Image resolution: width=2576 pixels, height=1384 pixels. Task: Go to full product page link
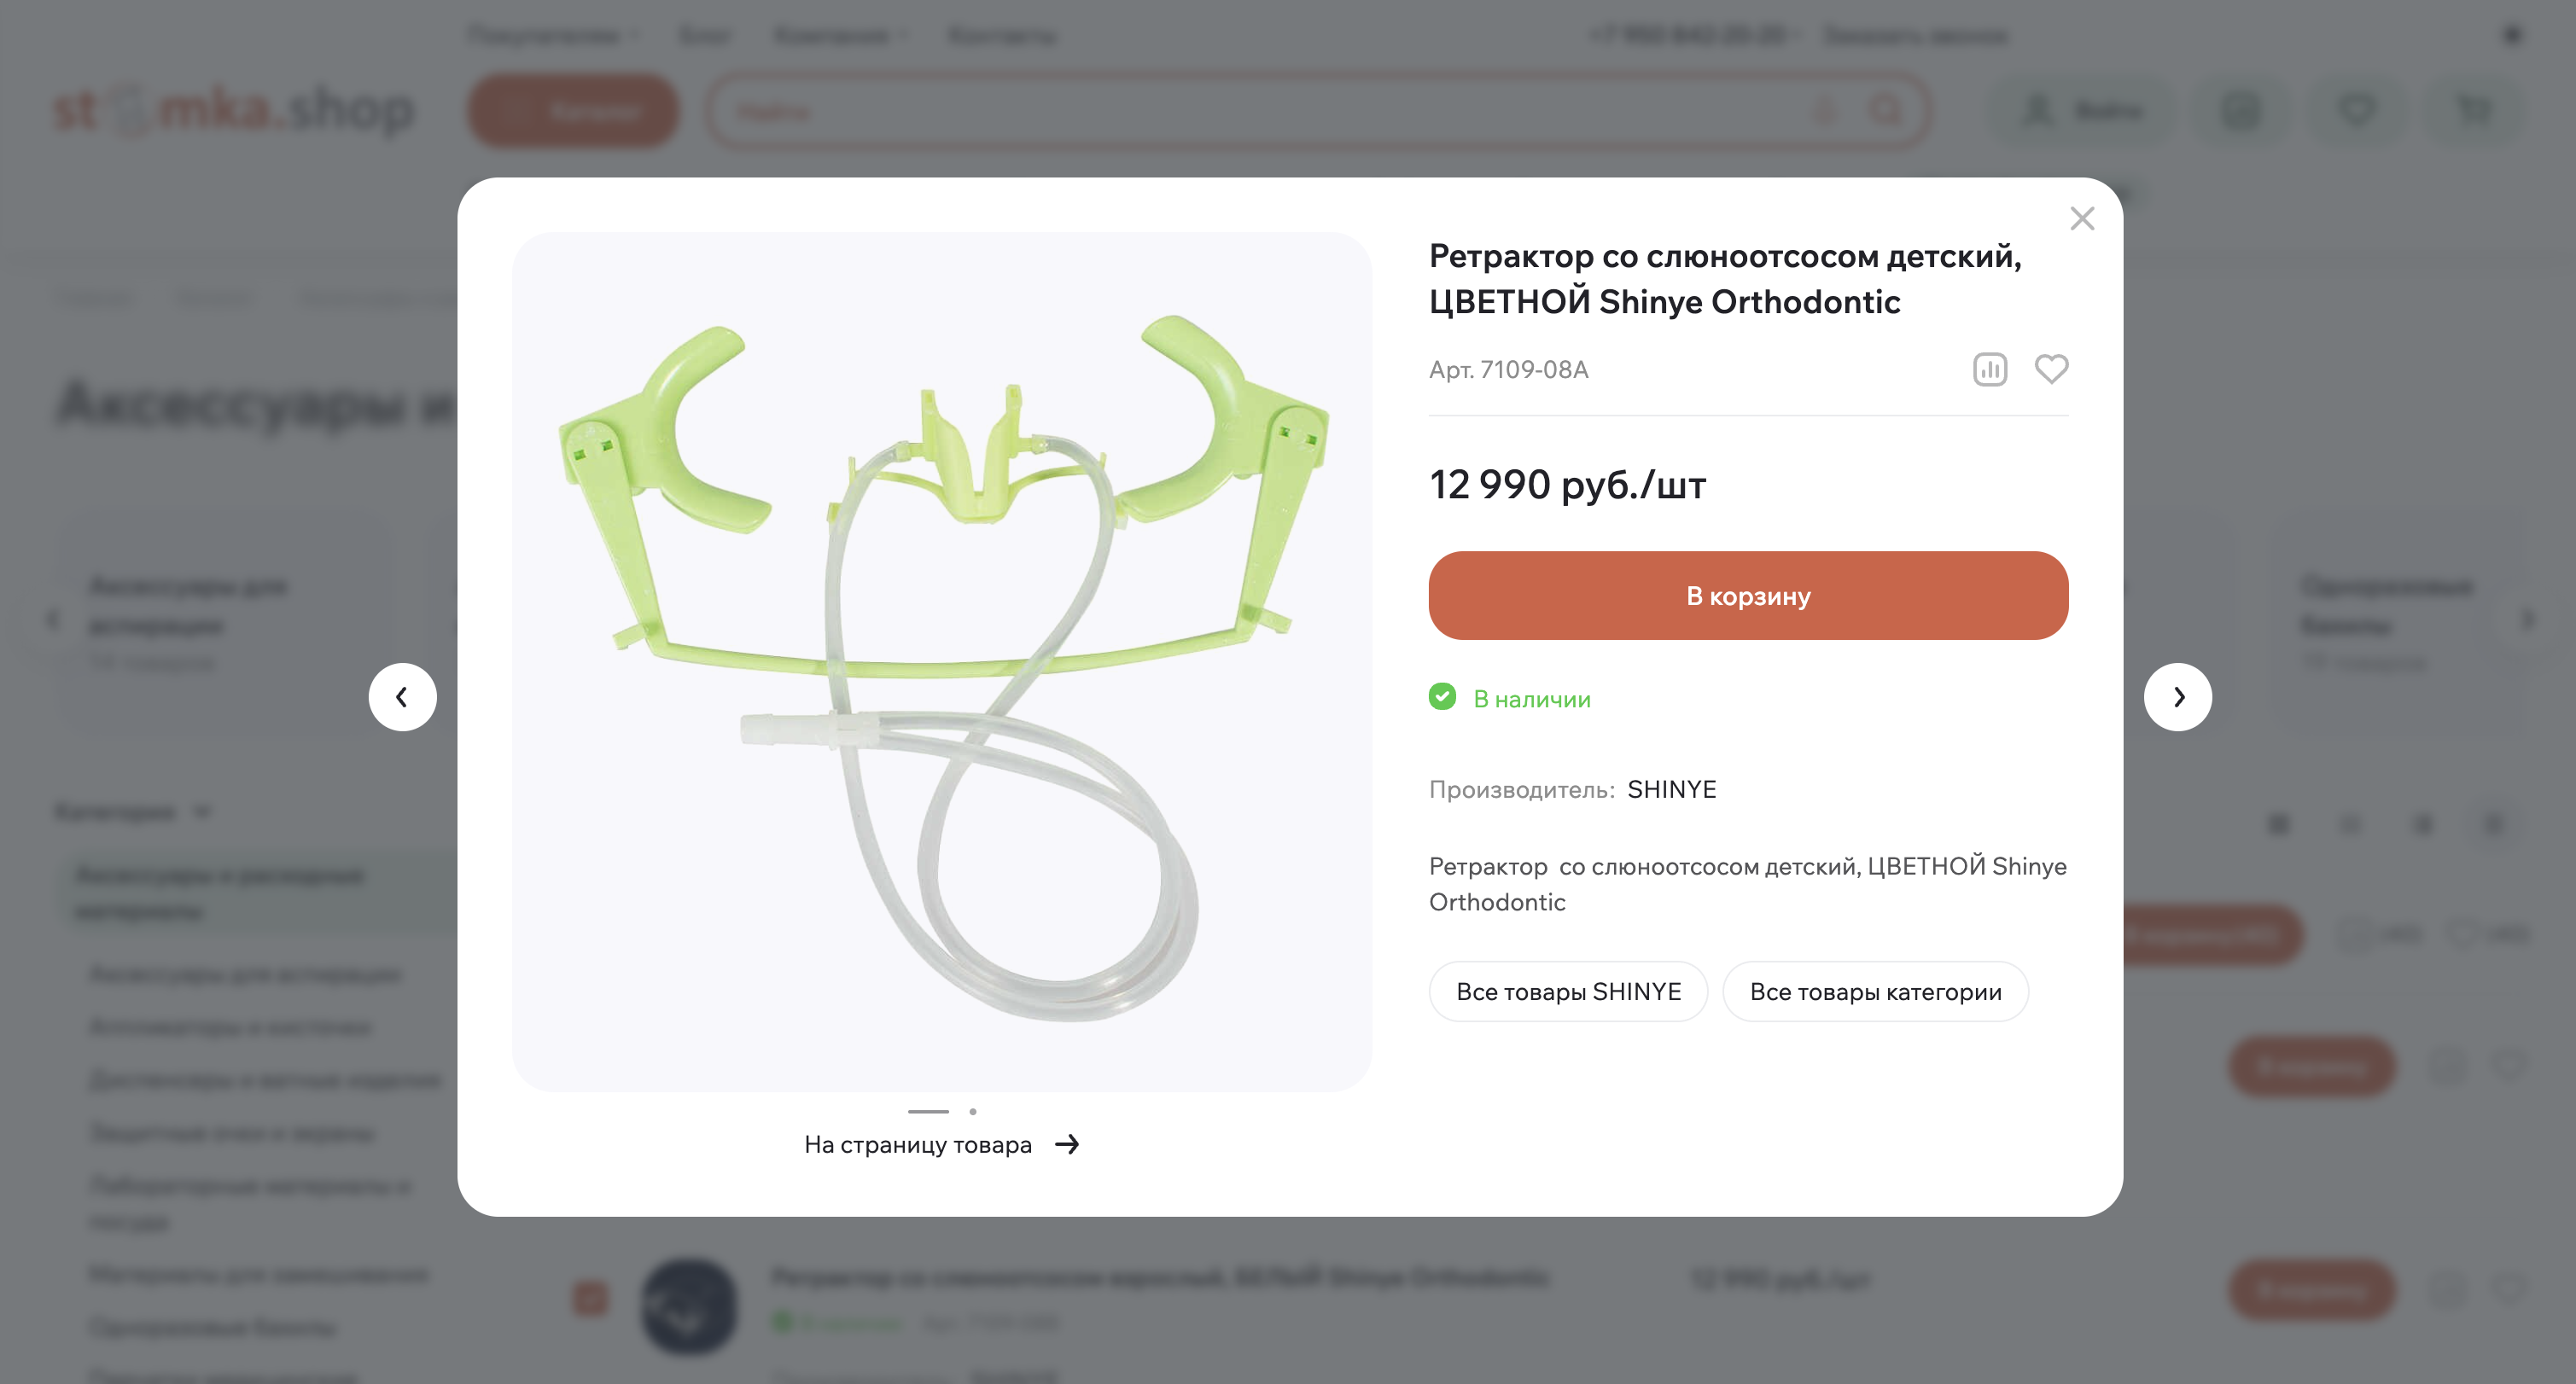point(917,1144)
